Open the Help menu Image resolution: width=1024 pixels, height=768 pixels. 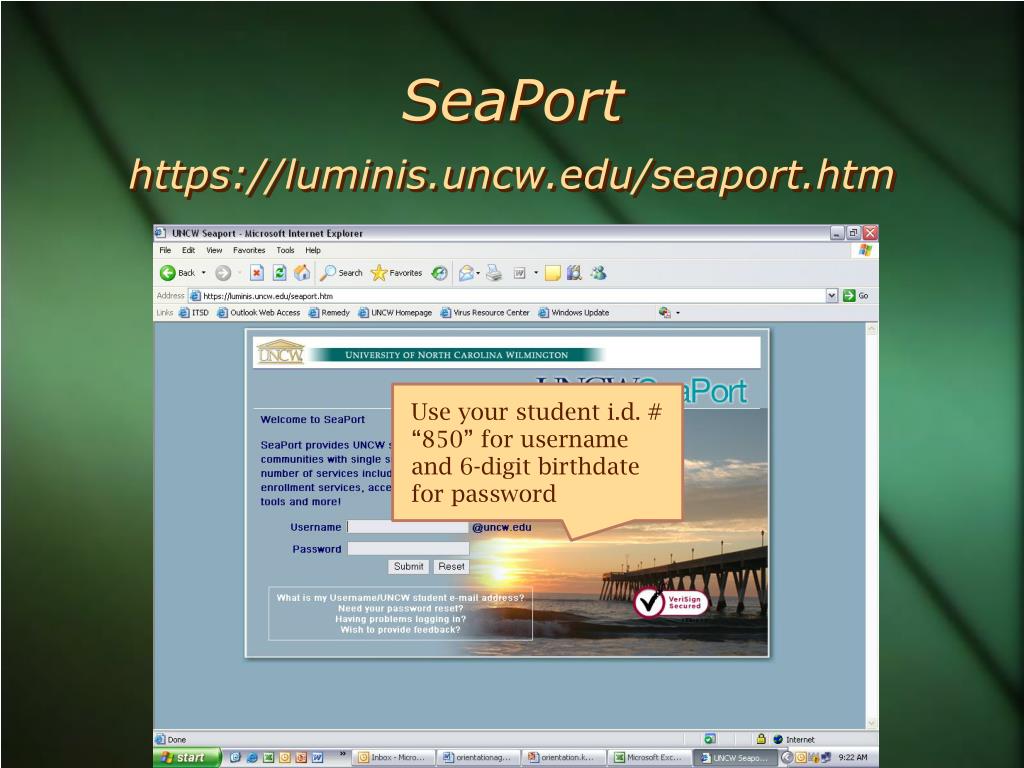tap(313, 250)
